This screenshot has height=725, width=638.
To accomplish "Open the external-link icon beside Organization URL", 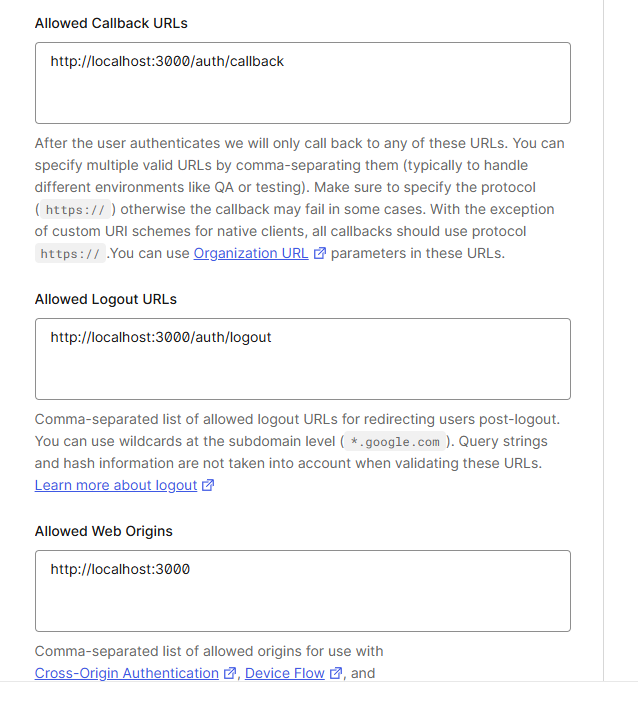I will pyautogui.click(x=320, y=254).
